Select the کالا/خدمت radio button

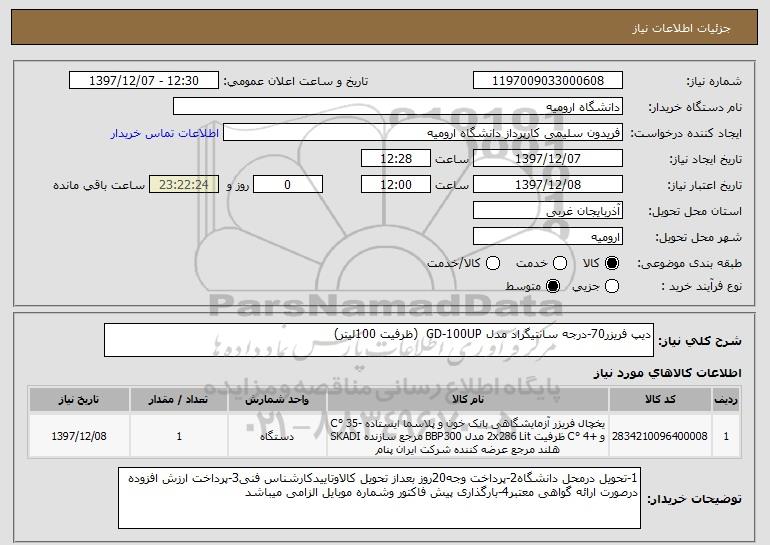point(493,263)
